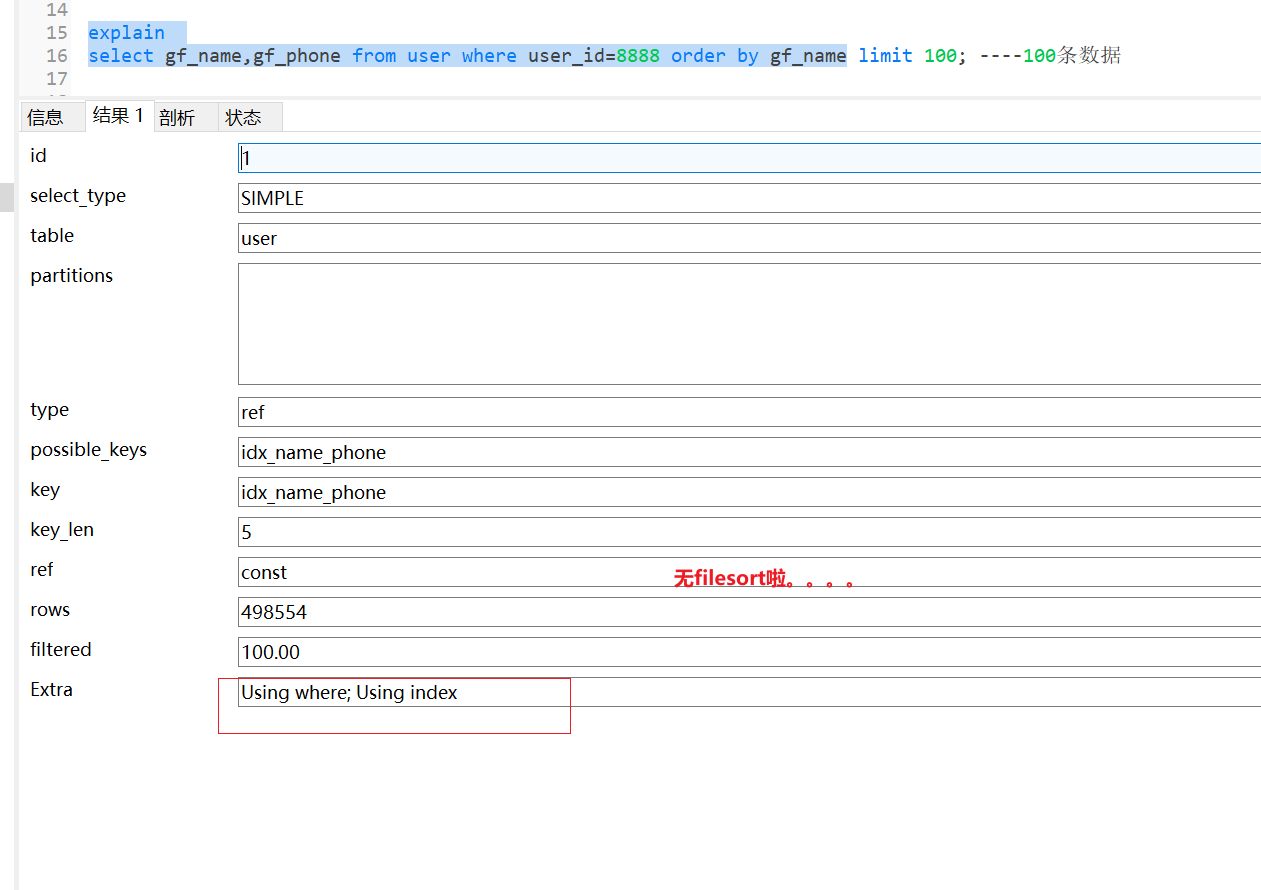This screenshot has width=1261, height=890.
Task: Click the possible_keys field value
Action: (x=749, y=452)
